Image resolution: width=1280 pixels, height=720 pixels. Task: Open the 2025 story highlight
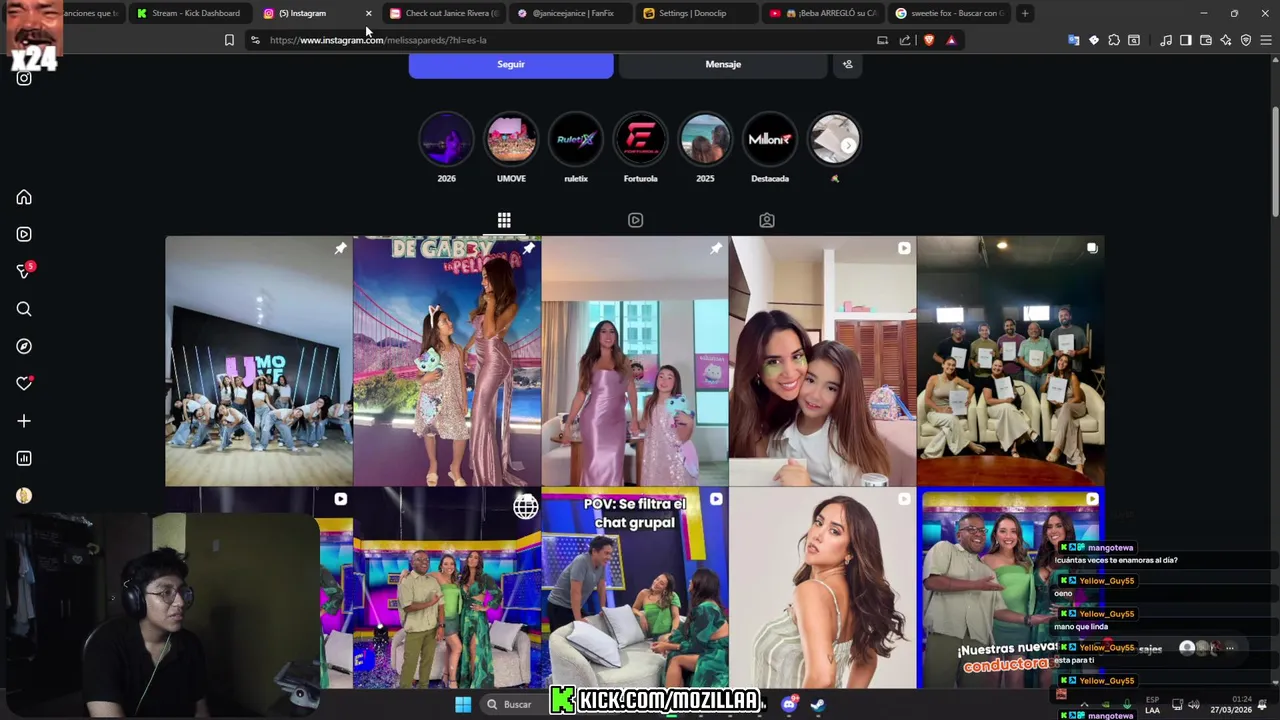coord(705,140)
